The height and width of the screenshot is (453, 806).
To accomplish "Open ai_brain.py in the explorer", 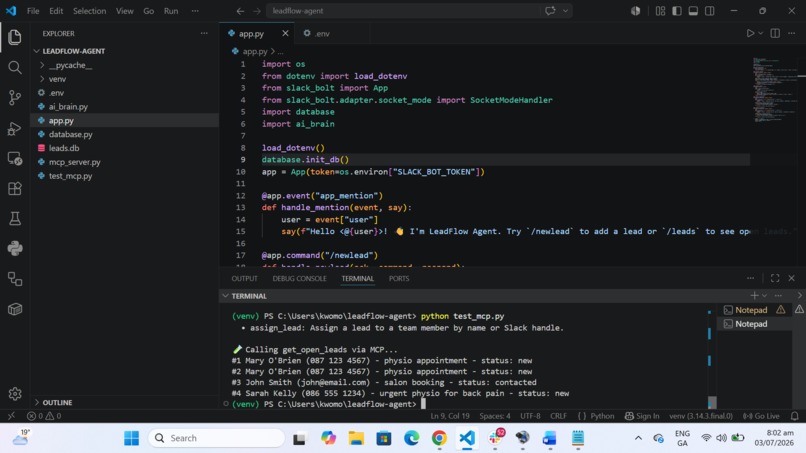I will click(68, 106).
